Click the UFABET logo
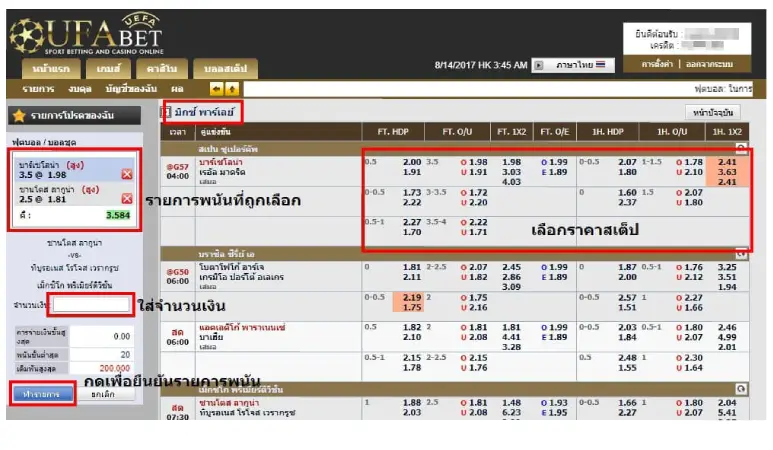 point(87,34)
